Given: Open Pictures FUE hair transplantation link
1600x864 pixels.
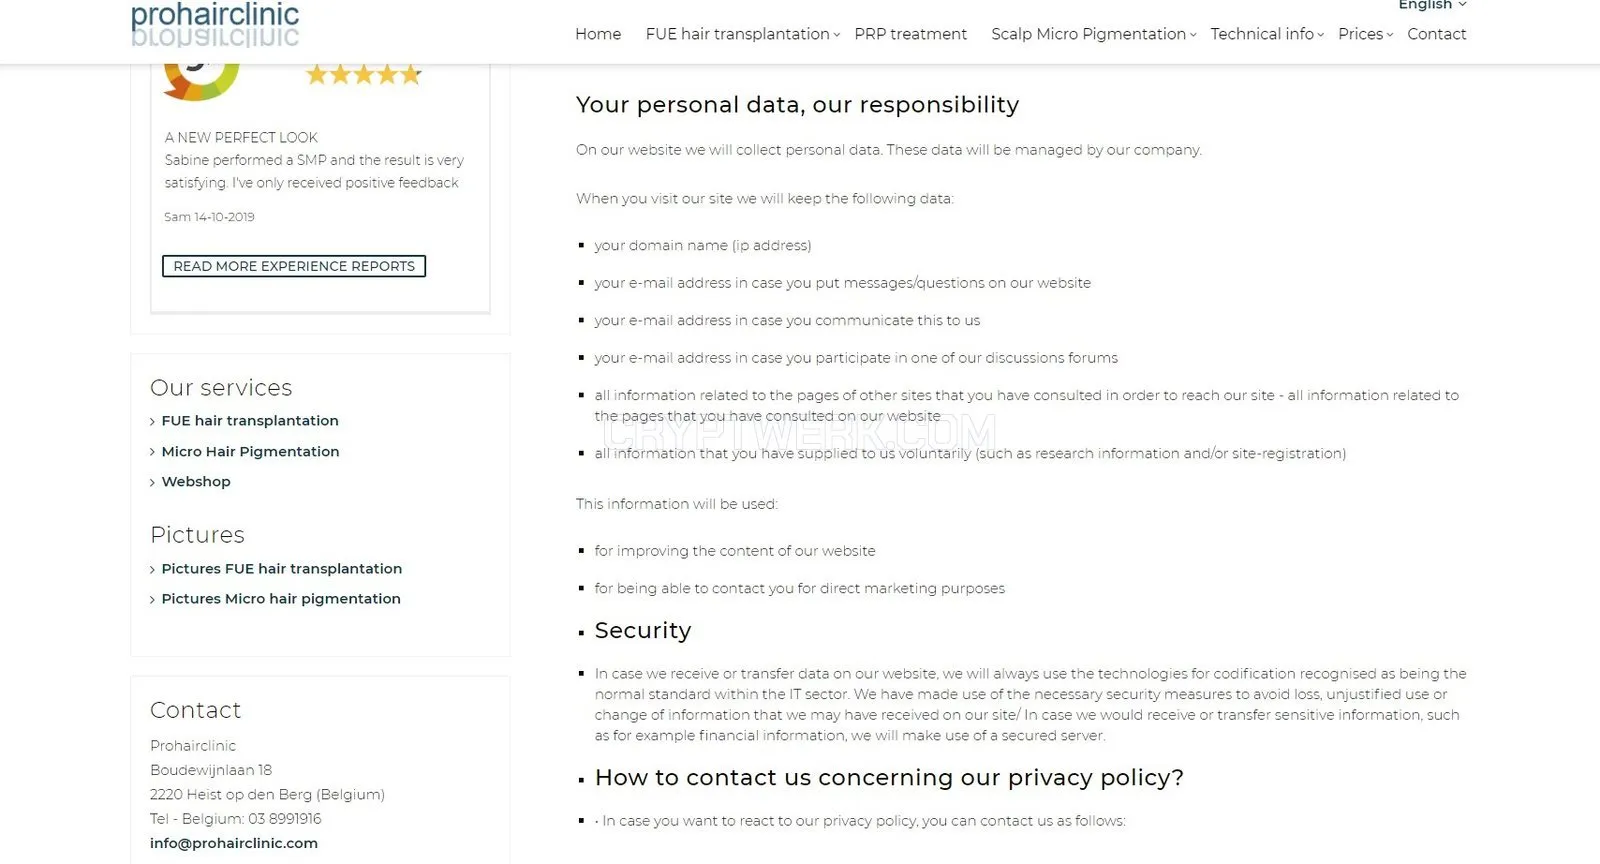Looking at the screenshot, I should click(282, 569).
